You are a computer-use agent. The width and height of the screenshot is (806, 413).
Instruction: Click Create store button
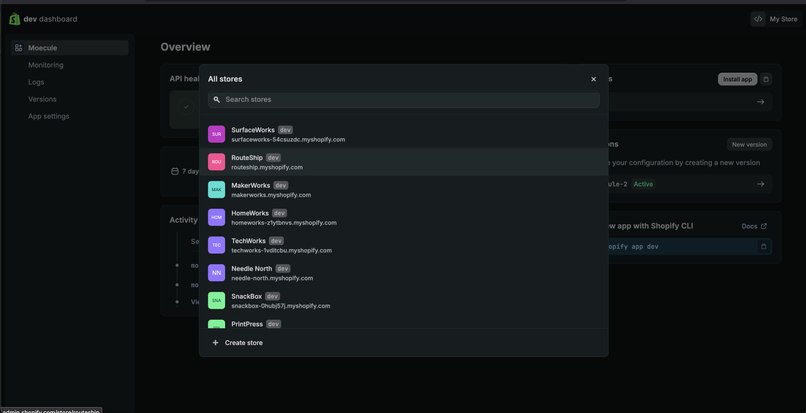[237, 343]
